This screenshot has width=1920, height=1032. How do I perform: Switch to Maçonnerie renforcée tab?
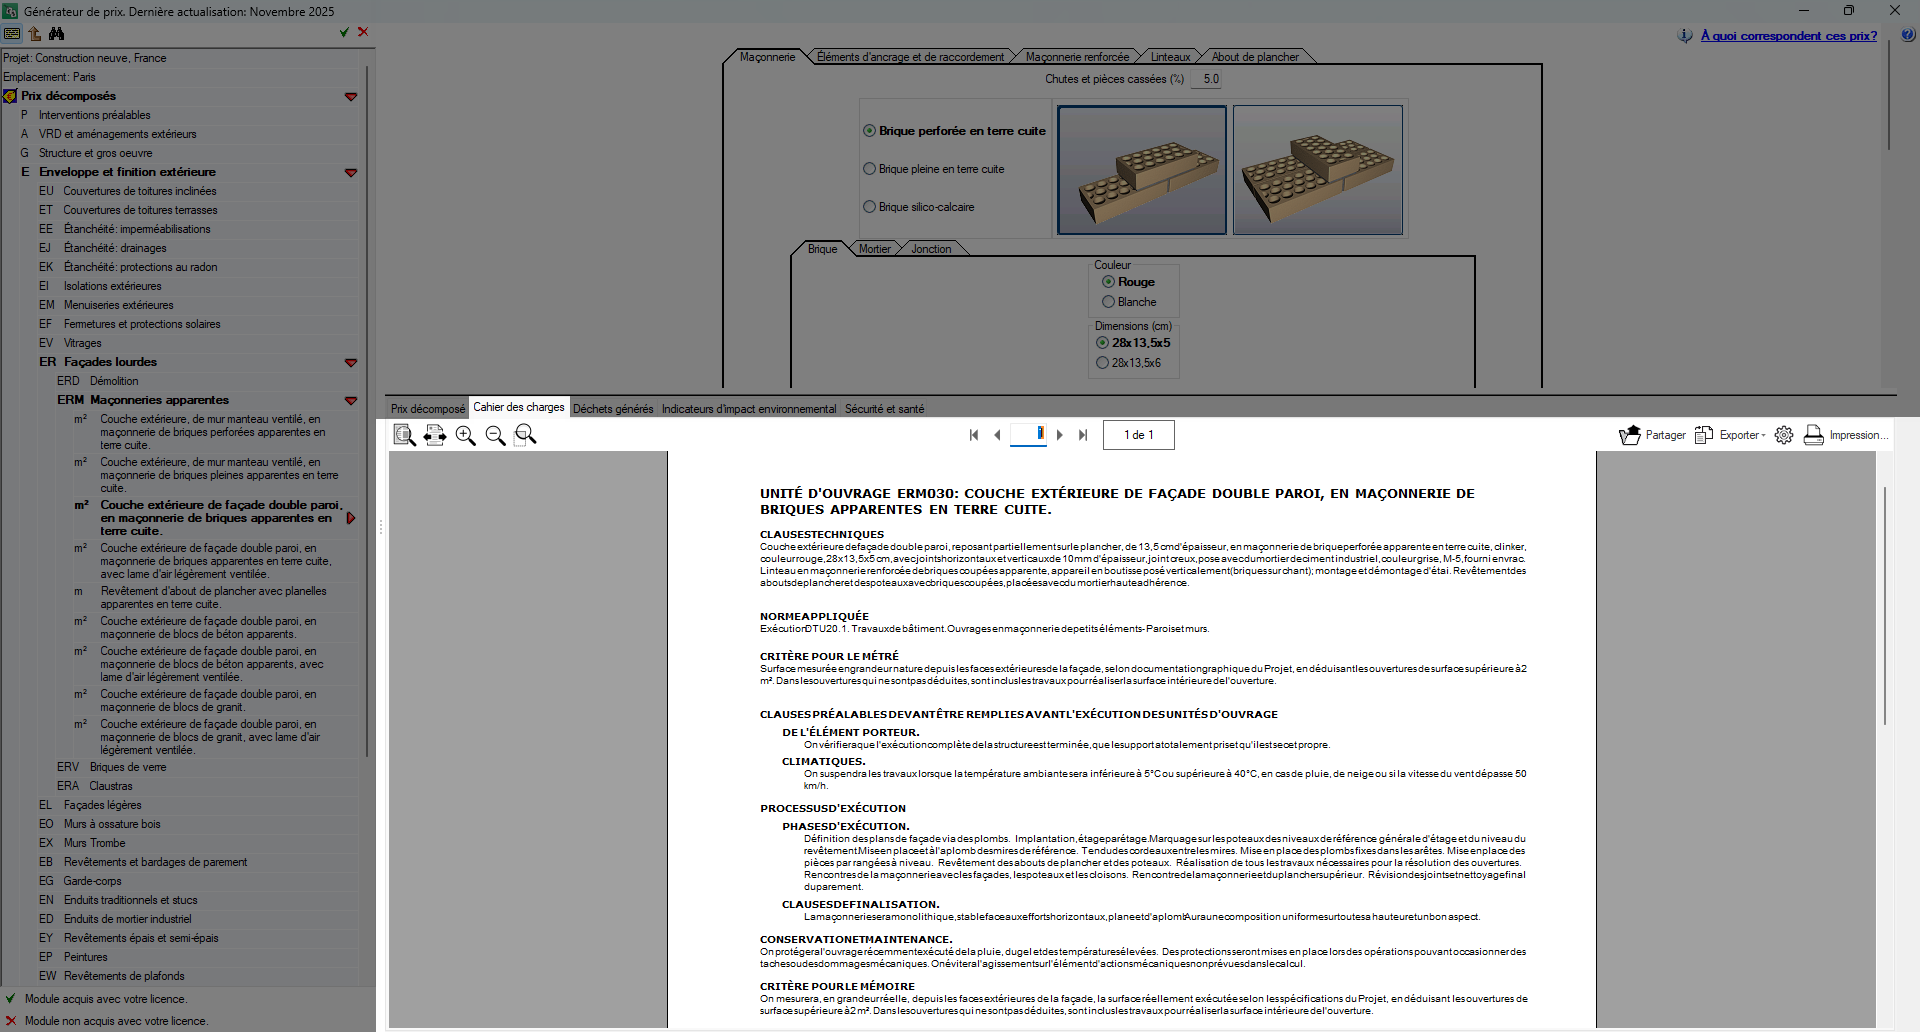point(1077,57)
